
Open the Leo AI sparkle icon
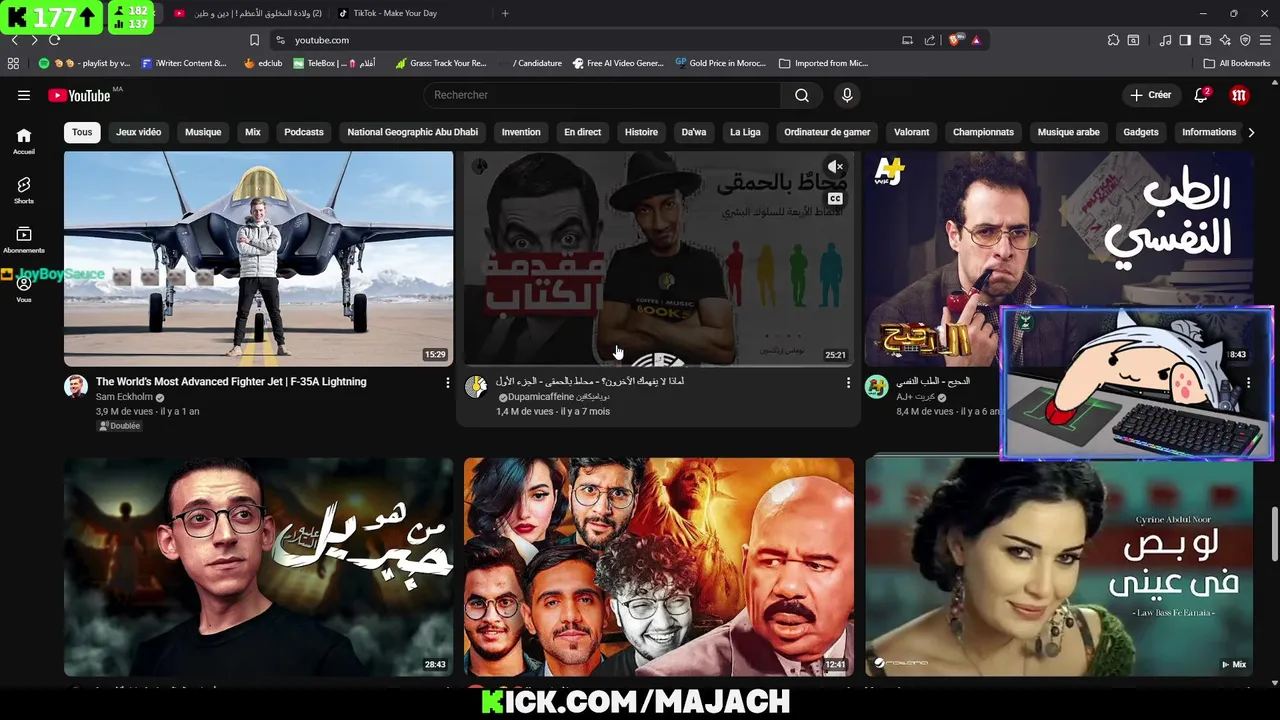click(1225, 40)
